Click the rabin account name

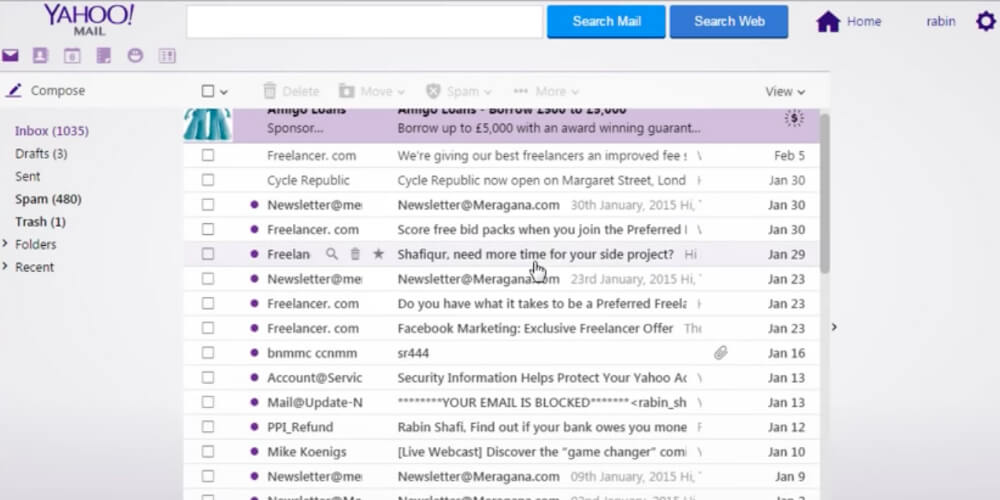click(x=941, y=21)
